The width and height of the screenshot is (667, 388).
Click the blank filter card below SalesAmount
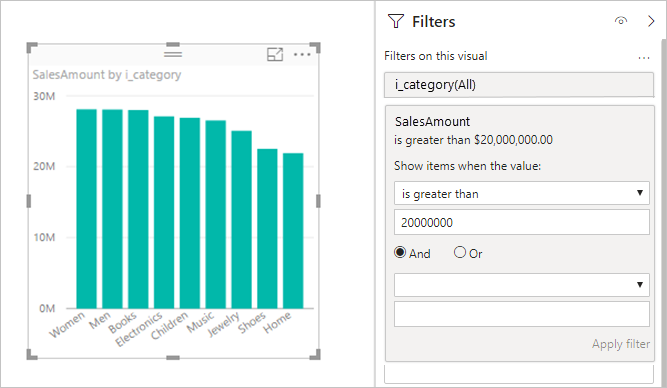click(x=519, y=374)
